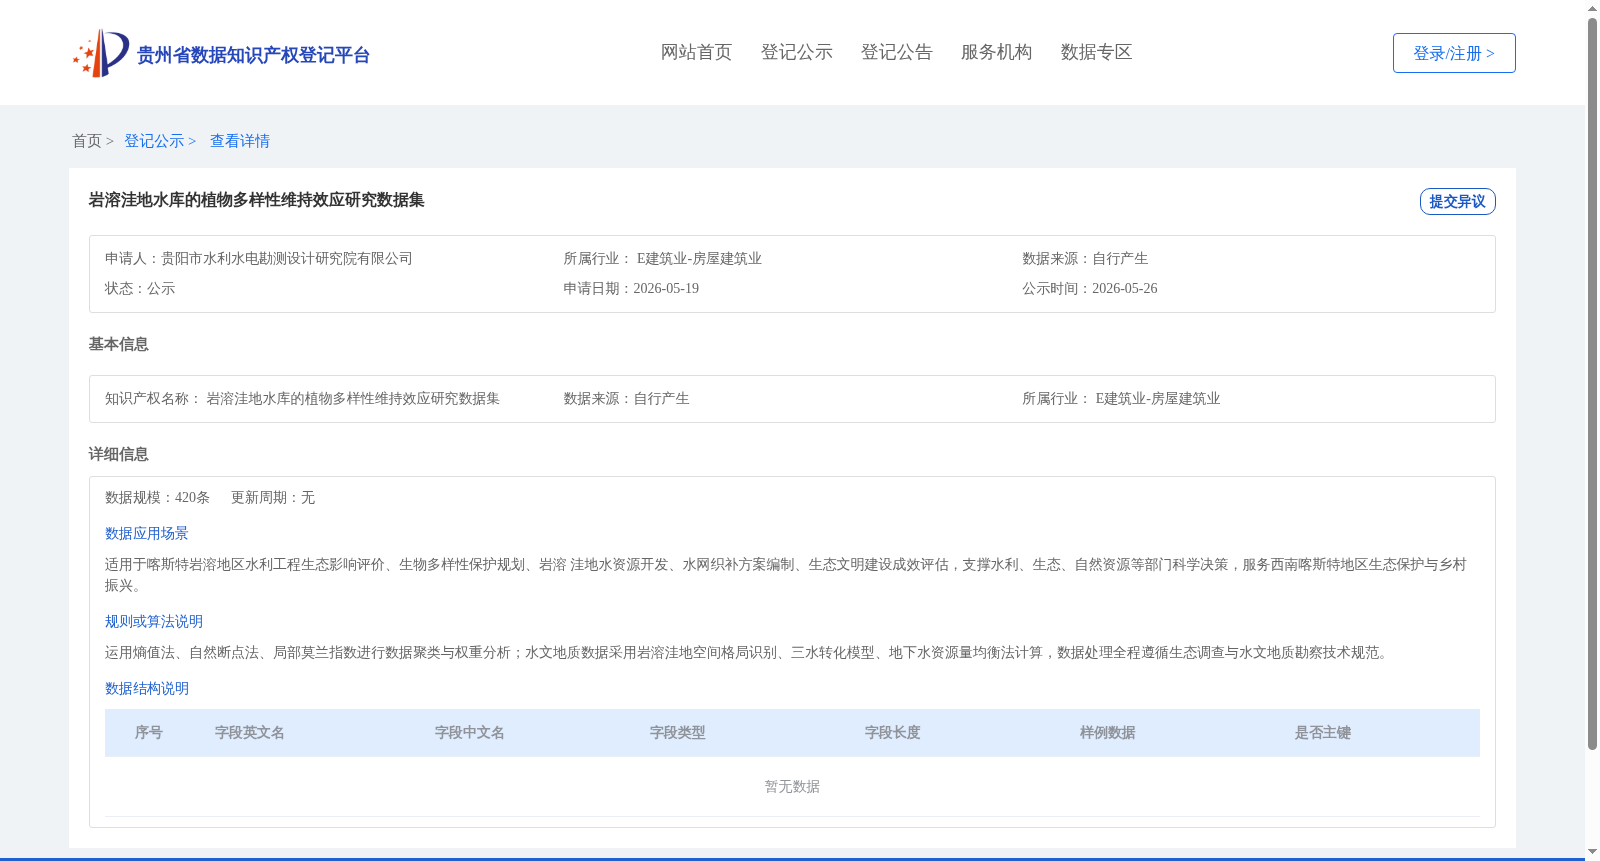Click the 字段类型 column header

pyautogui.click(x=678, y=732)
